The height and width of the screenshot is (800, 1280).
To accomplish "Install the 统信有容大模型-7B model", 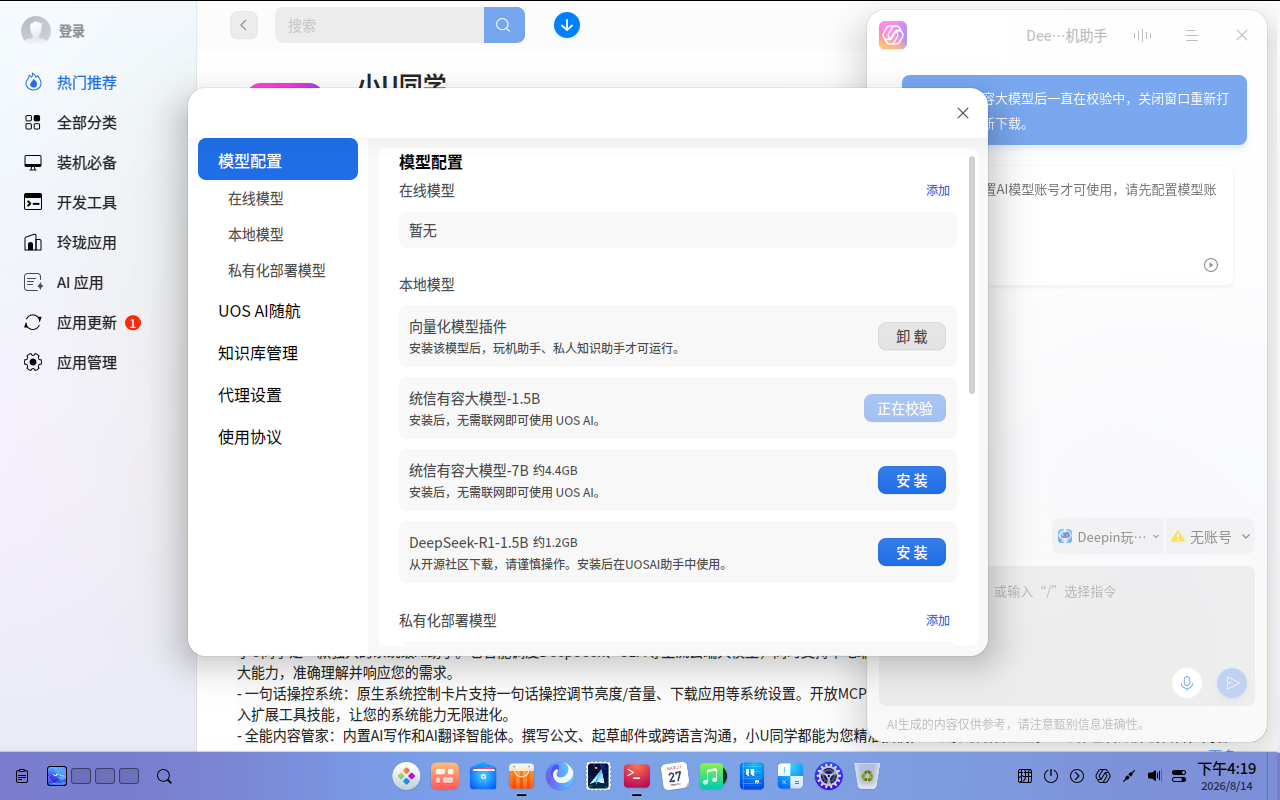I will pyautogui.click(x=912, y=480).
